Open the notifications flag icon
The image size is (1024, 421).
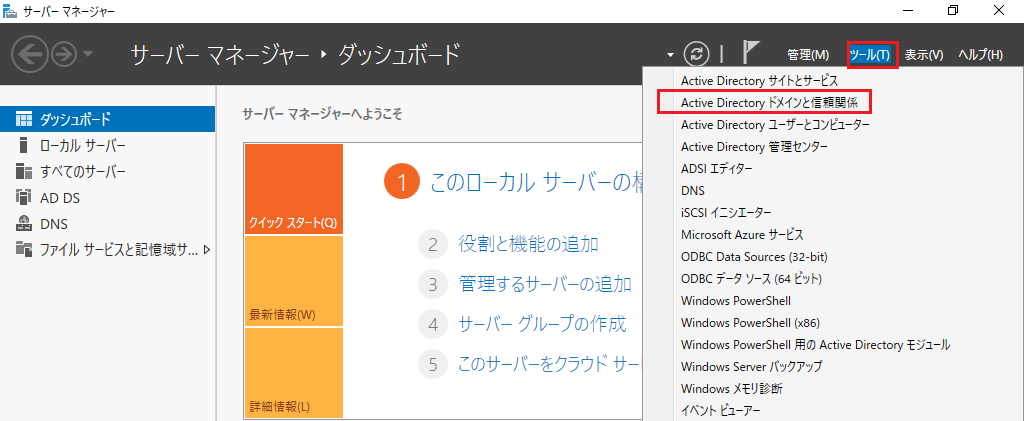[751, 52]
